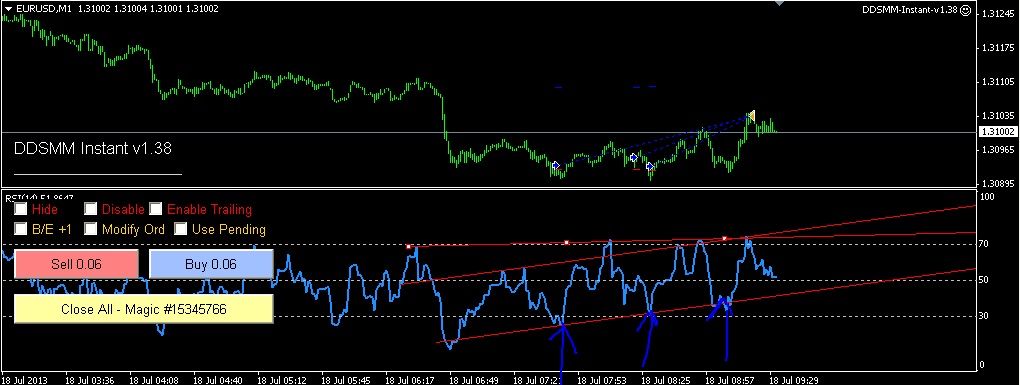The width and height of the screenshot is (1020, 385).
Task: Click the Sell 0.06 button
Action: (x=77, y=264)
